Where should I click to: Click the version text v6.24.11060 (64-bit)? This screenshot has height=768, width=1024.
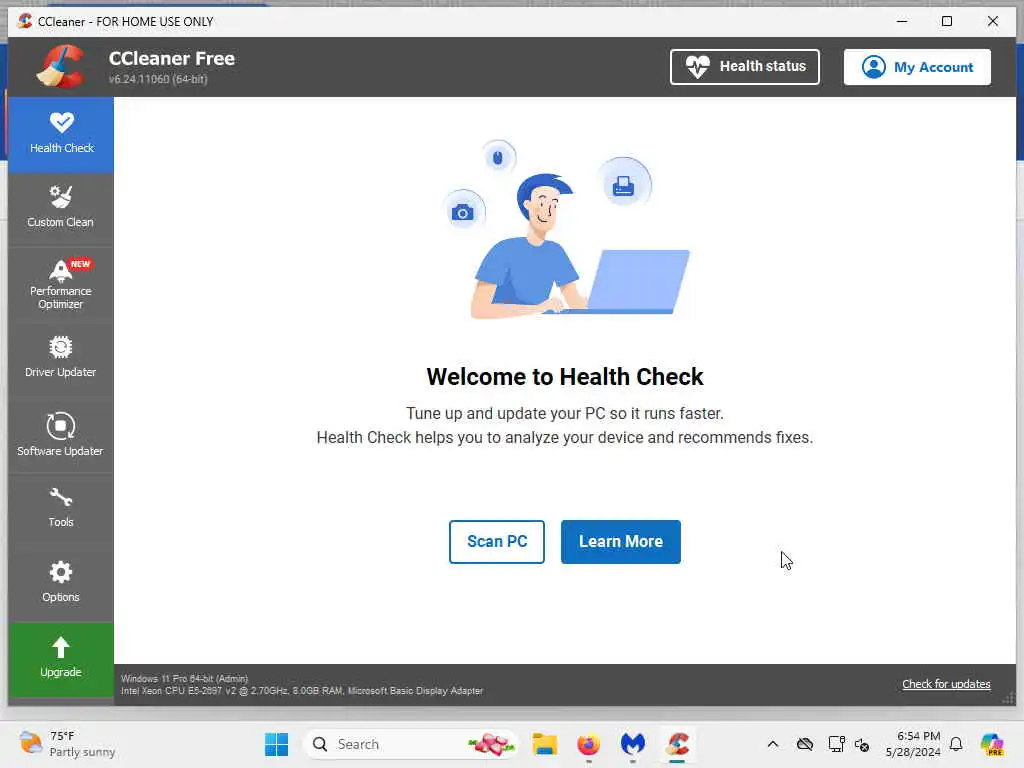click(x=158, y=79)
